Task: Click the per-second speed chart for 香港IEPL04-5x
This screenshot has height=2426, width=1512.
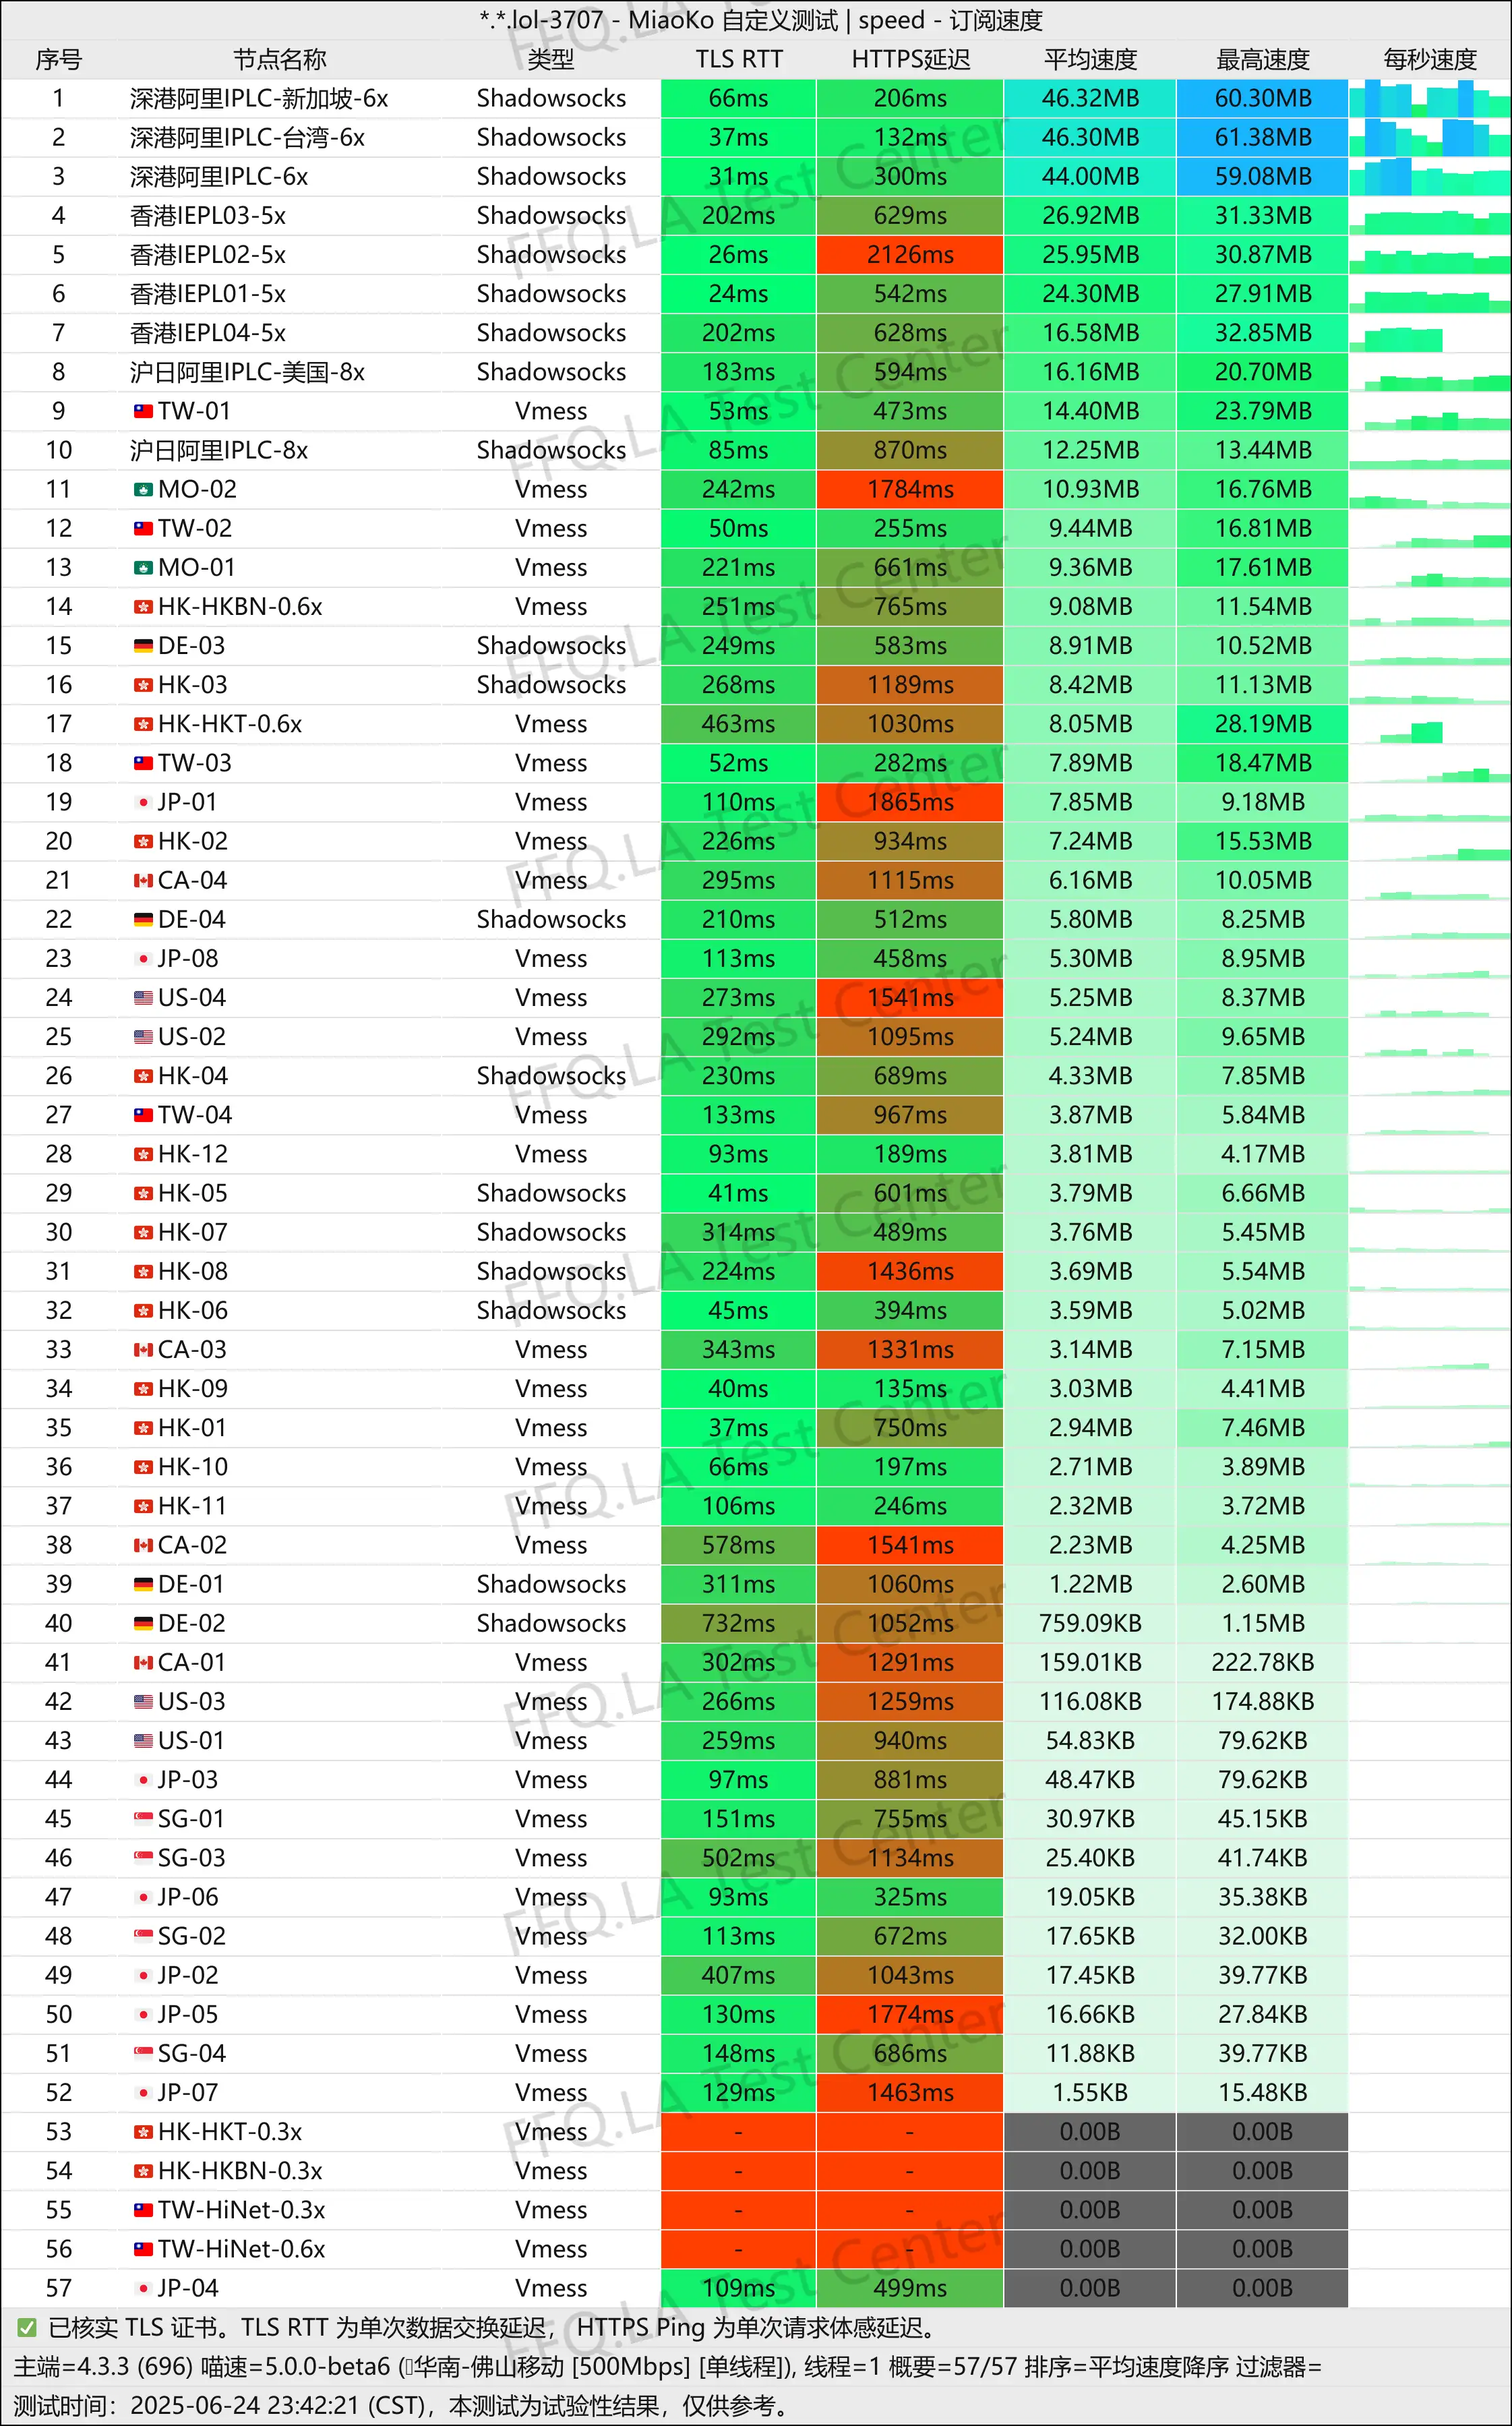Action: [1430, 333]
